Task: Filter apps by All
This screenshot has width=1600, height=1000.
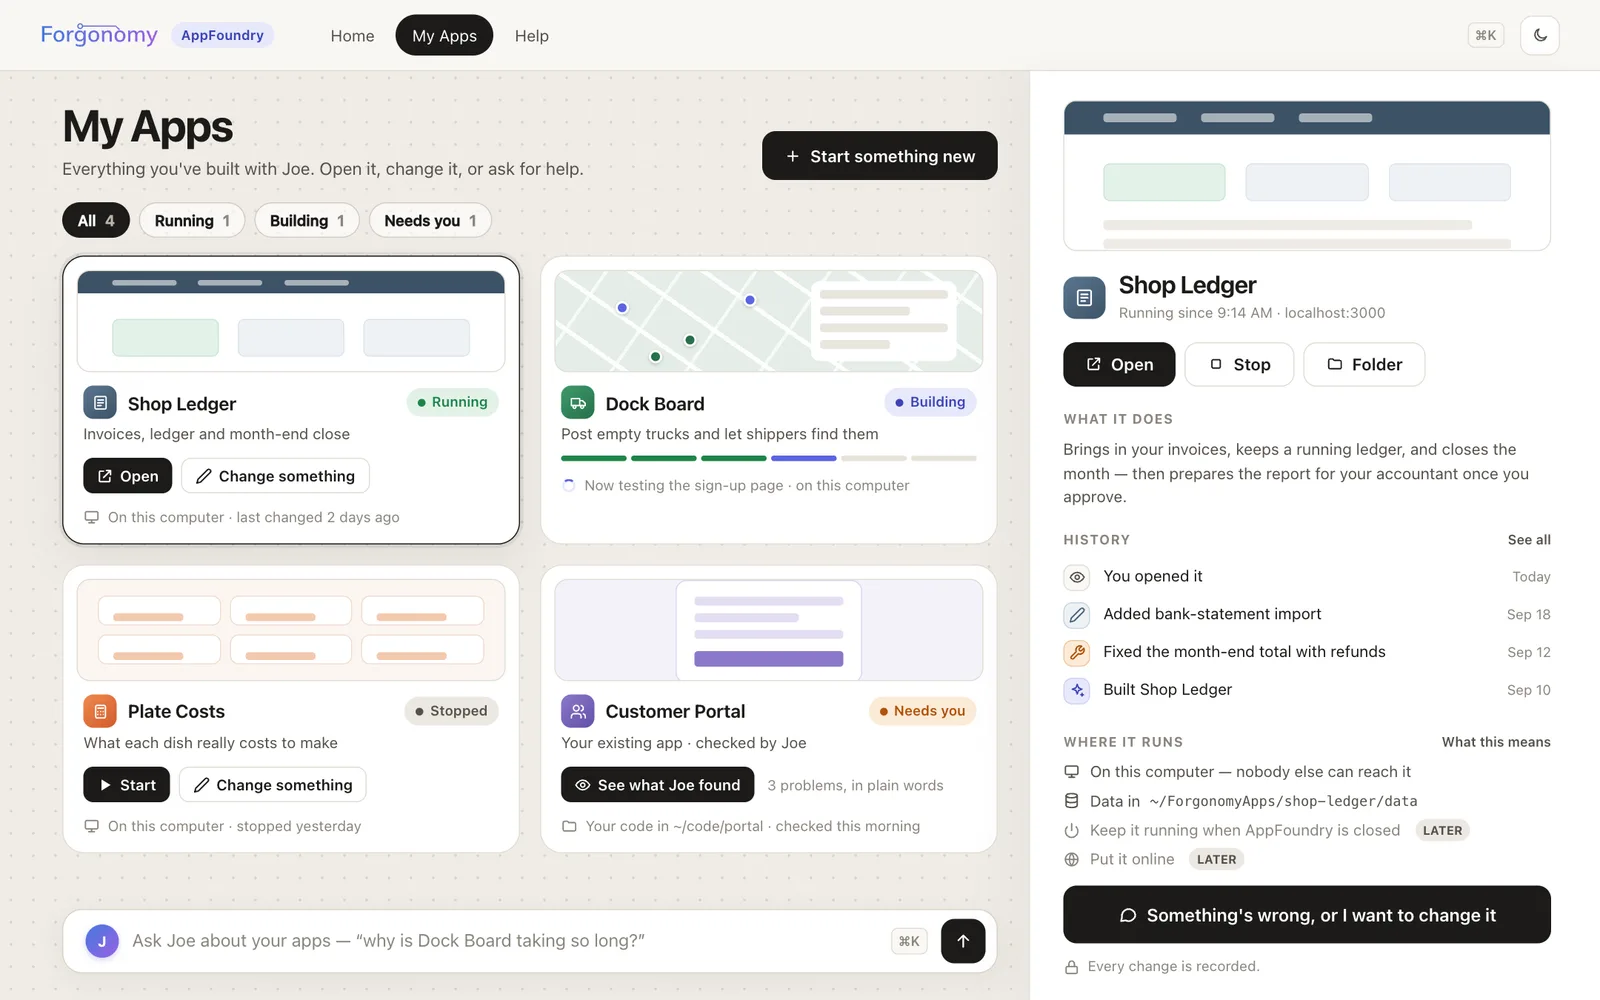Action: (x=96, y=220)
